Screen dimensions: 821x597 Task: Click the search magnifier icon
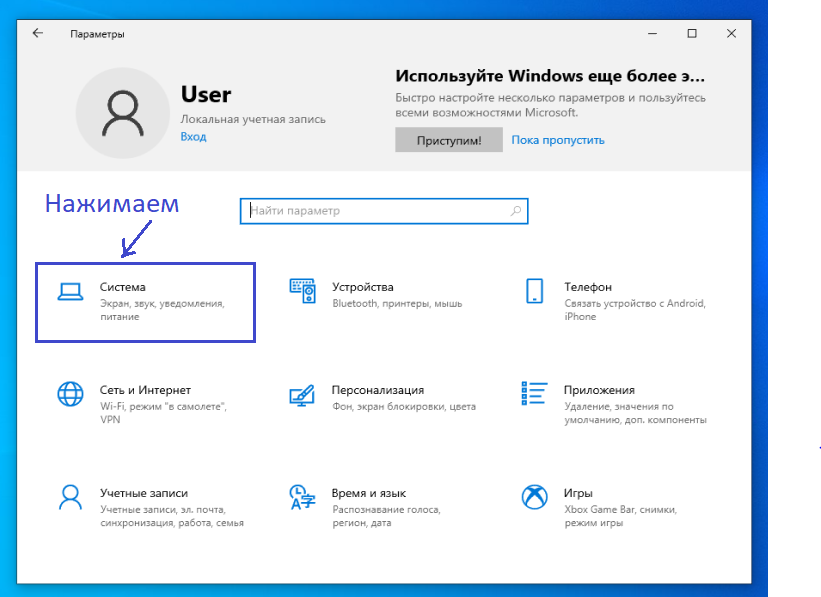click(x=516, y=211)
